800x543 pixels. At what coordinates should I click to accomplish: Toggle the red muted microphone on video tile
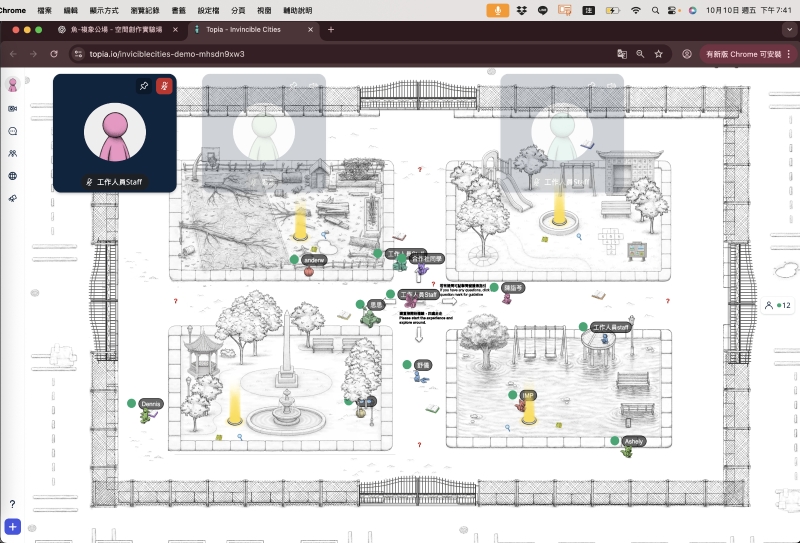pyautogui.click(x=164, y=86)
